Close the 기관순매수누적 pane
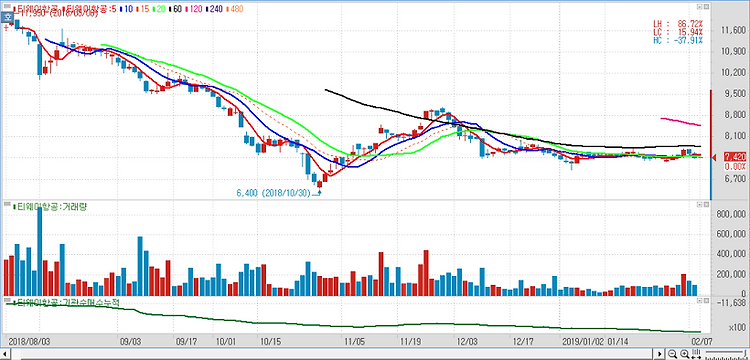This screenshot has height=360, width=750. click(x=706, y=301)
